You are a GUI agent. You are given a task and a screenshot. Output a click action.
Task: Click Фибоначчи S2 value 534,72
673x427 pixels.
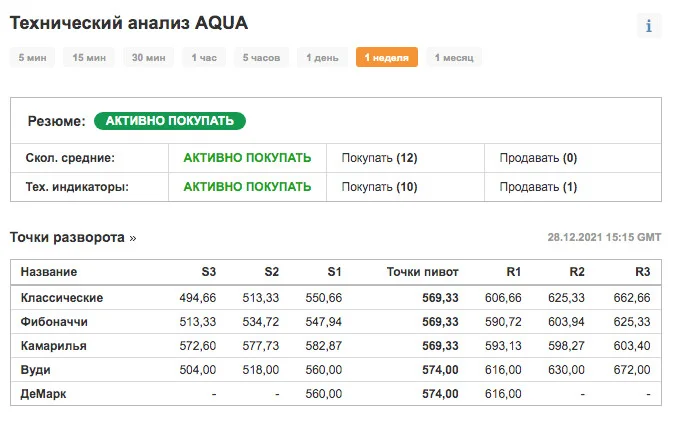(261, 322)
